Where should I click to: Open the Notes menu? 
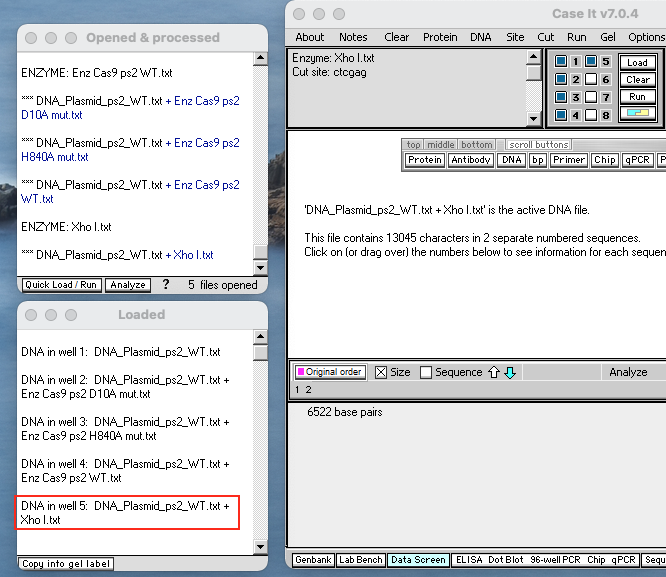(x=353, y=37)
